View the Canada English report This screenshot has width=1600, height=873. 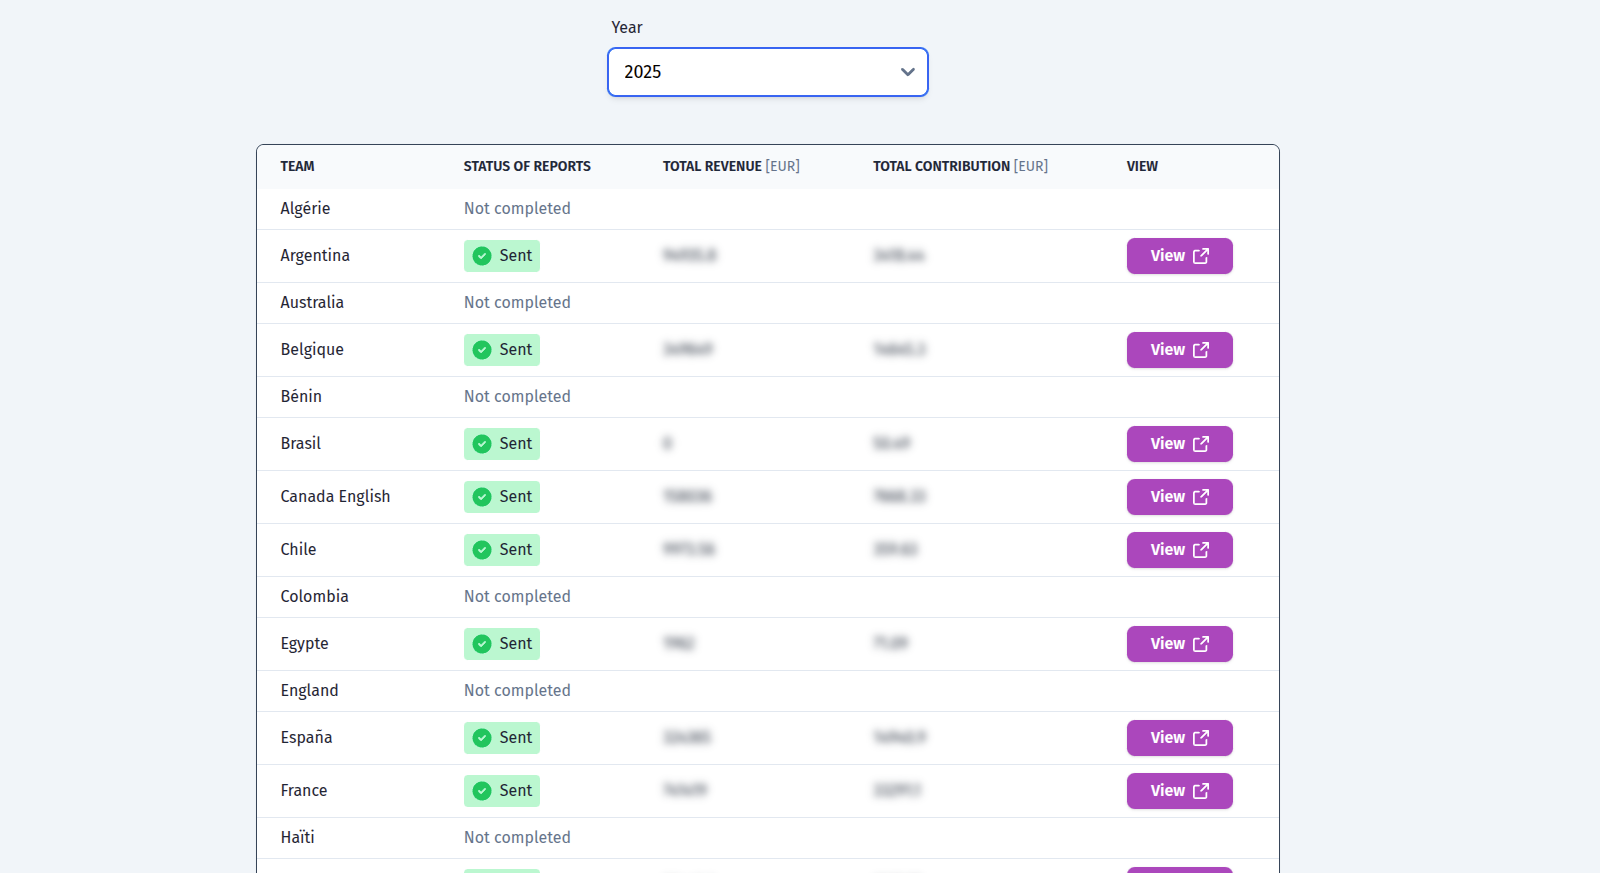[1178, 497]
